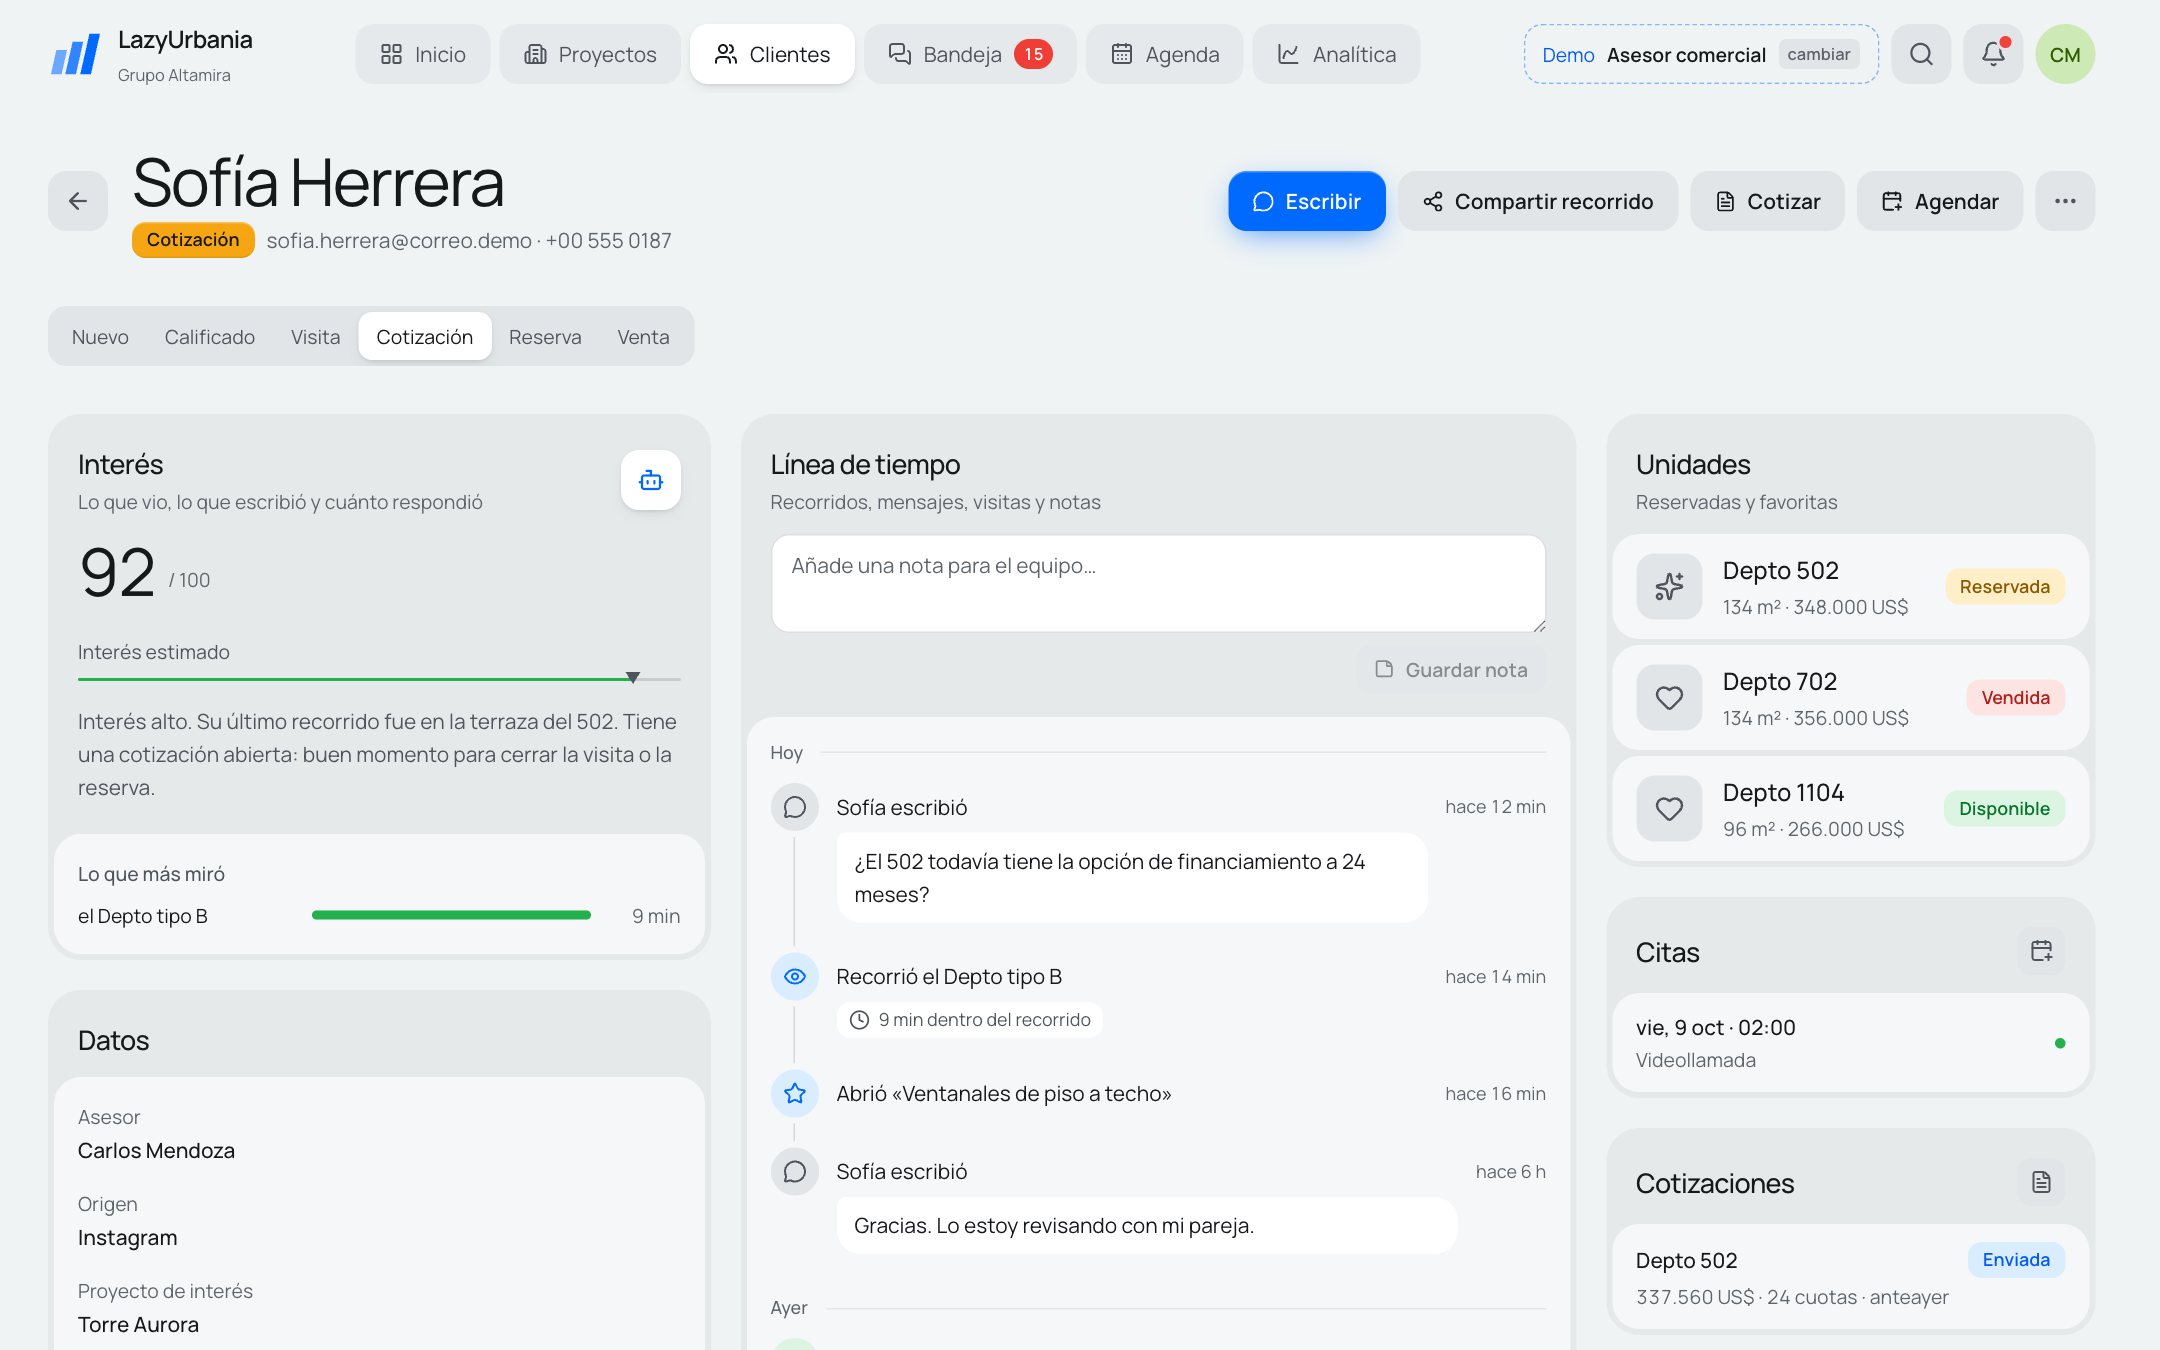Open the search magnifier icon

1921,54
